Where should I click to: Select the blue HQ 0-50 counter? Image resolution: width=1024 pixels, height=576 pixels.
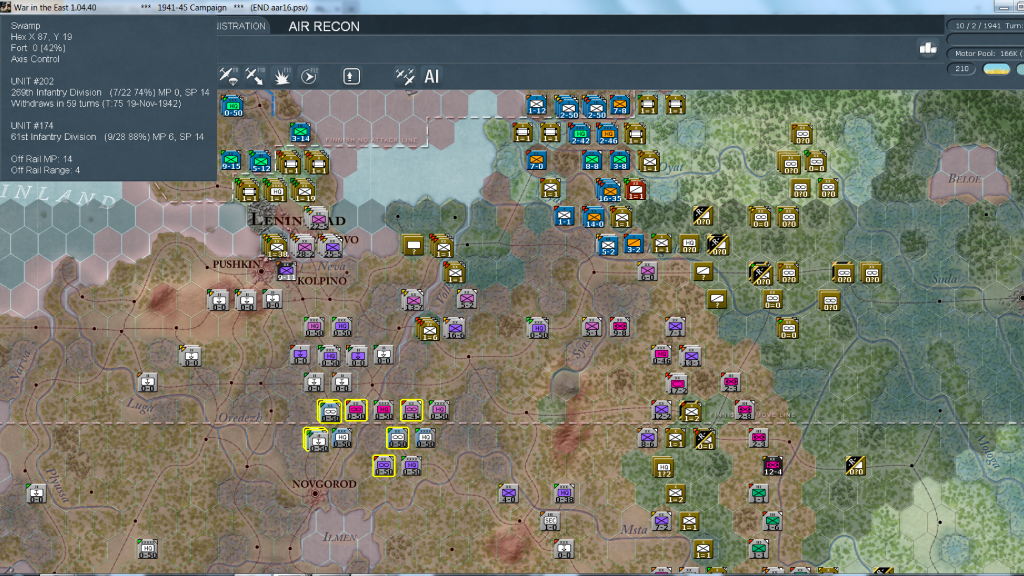[x=233, y=106]
